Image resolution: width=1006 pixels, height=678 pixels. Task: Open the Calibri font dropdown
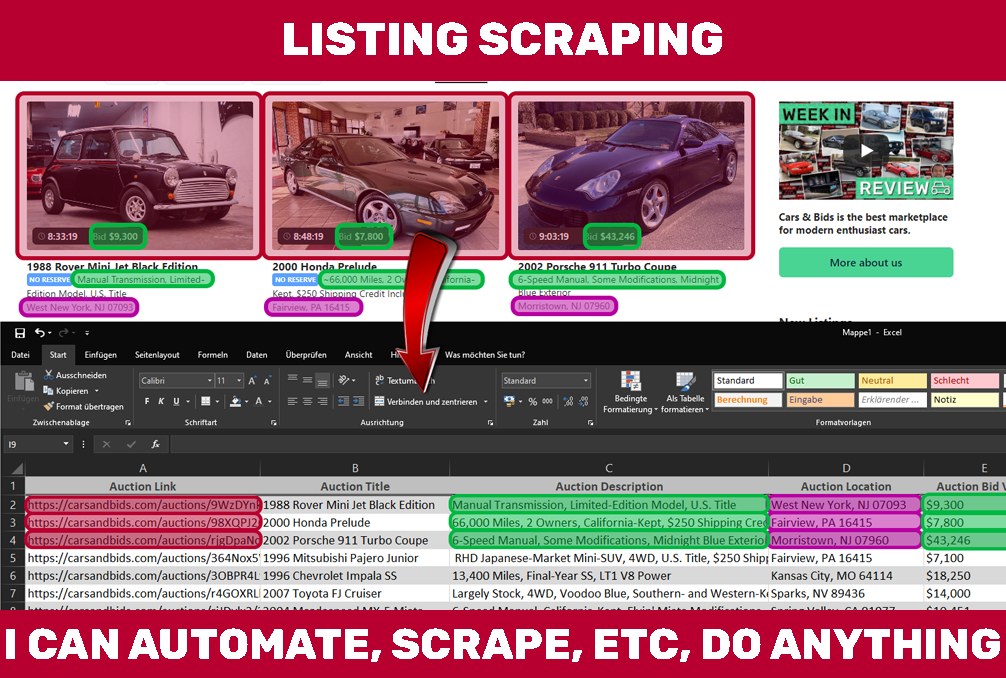tap(211, 380)
